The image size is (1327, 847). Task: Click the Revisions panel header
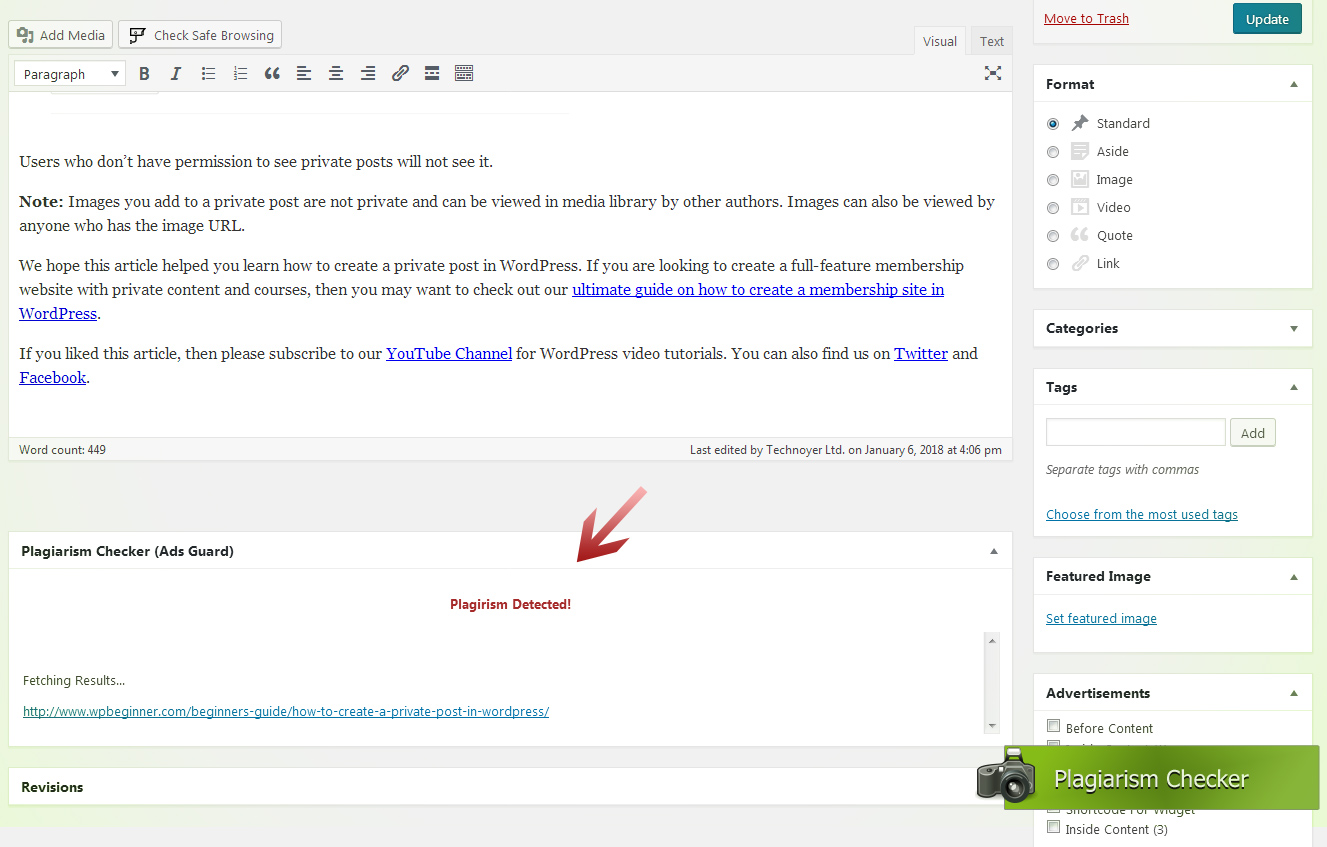pyautogui.click(x=510, y=787)
